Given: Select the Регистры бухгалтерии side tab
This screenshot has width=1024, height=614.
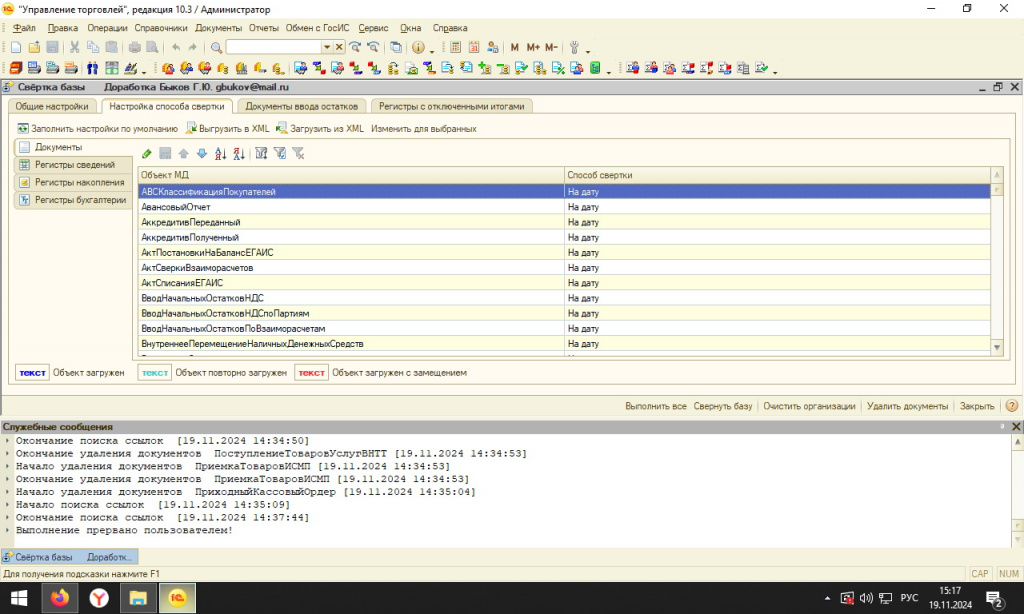Looking at the screenshot, I should [x=74, y=200].
